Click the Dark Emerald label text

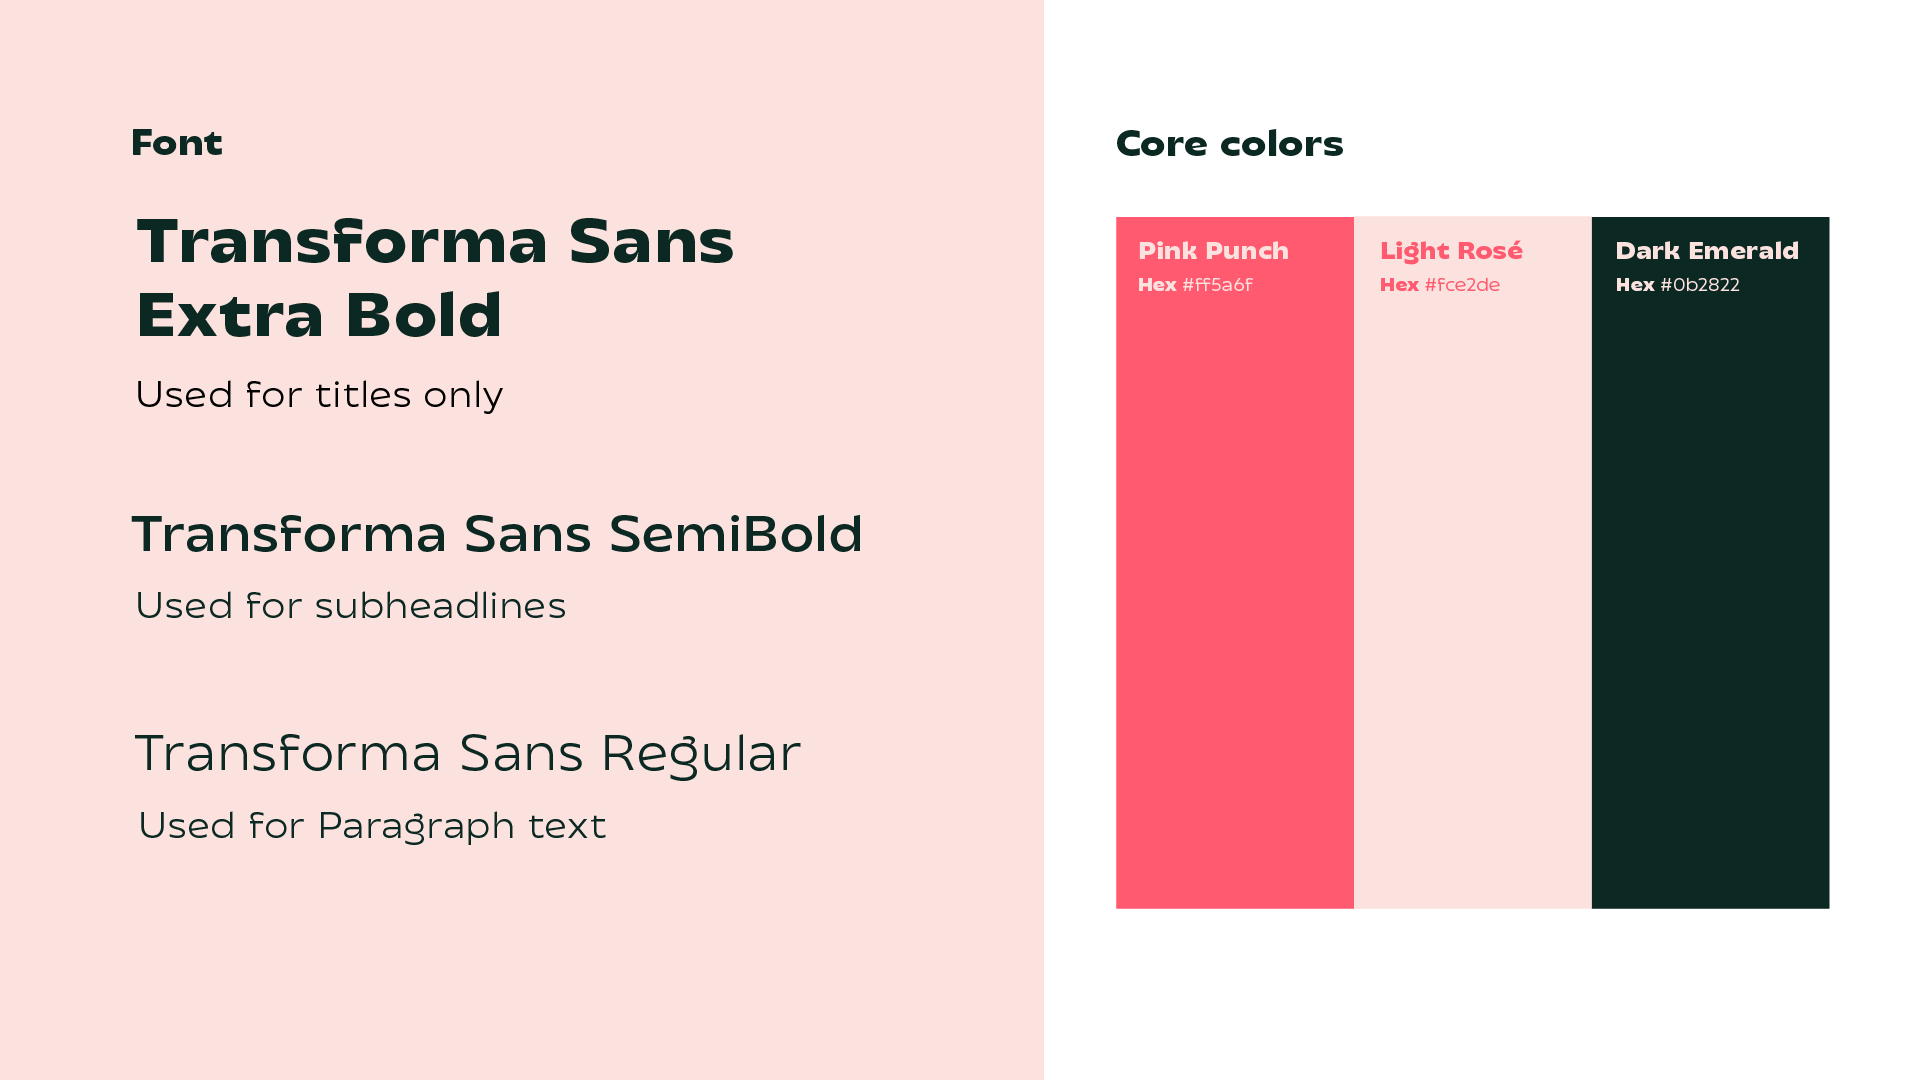coord(1707,251)
